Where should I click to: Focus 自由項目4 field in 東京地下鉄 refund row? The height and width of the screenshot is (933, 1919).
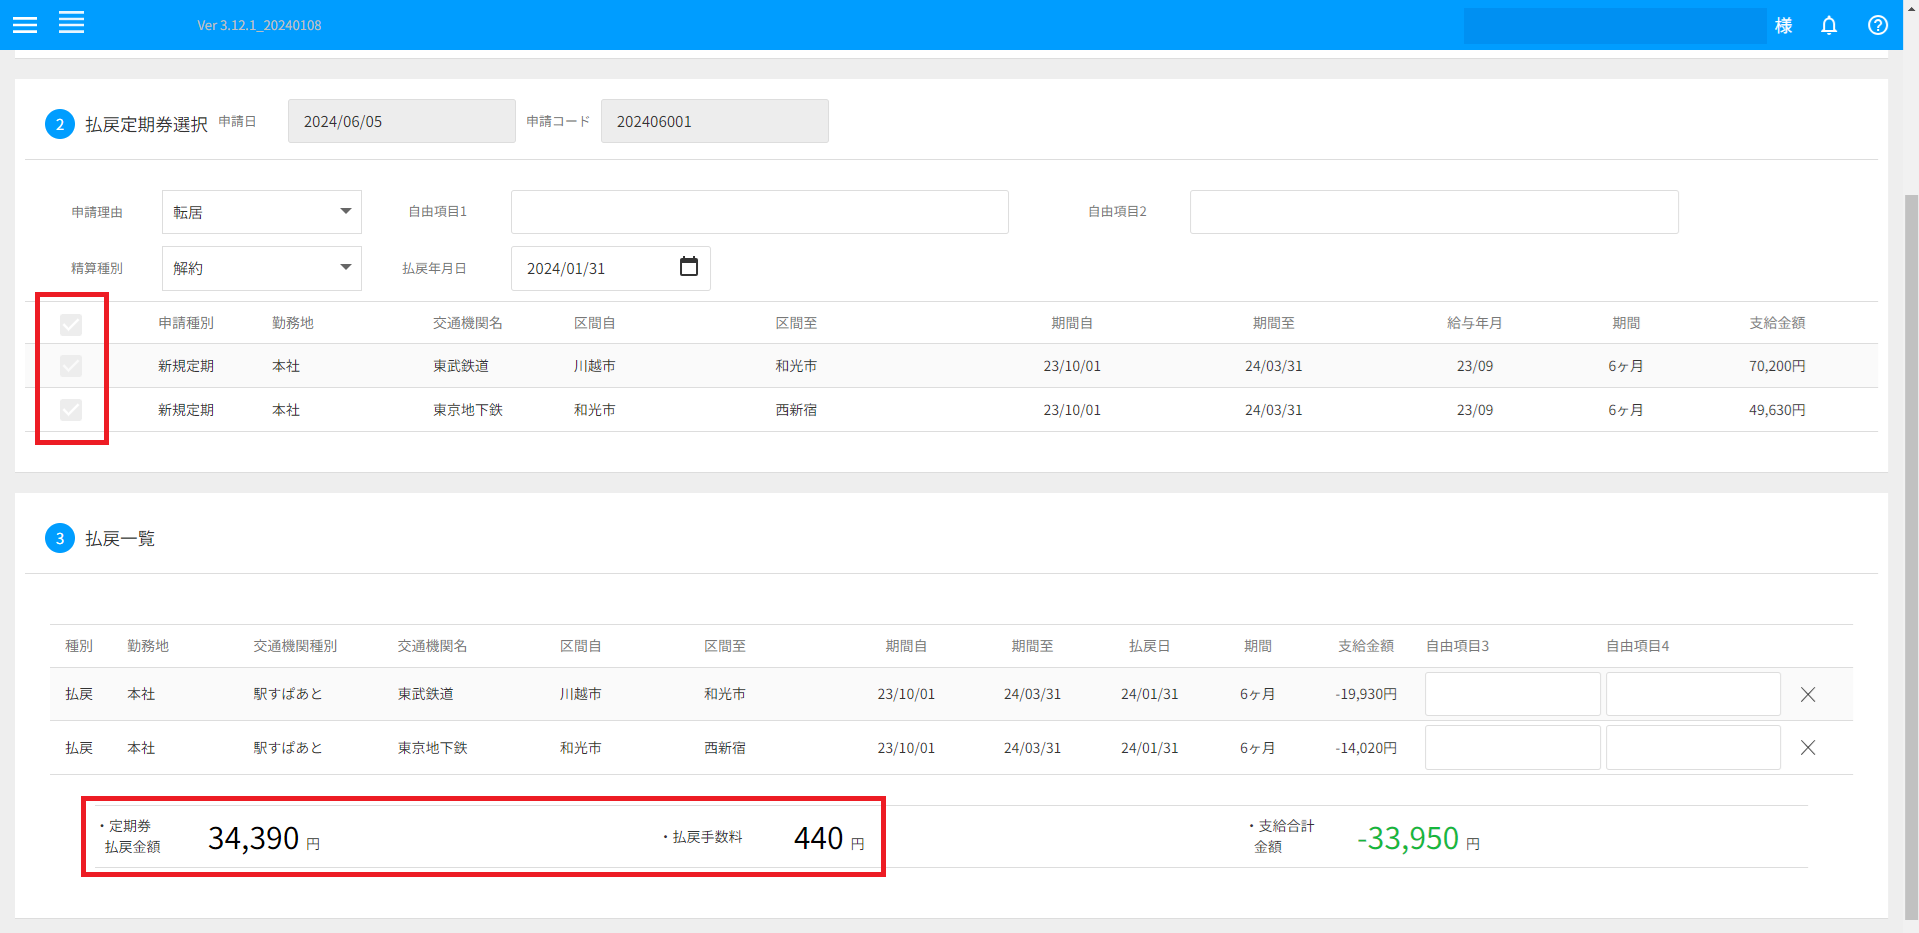tap(1693, 747)
